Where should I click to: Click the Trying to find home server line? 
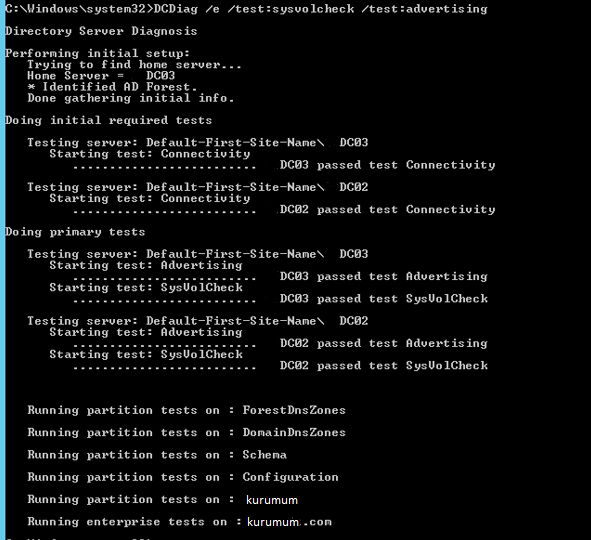tap(134, 65)
